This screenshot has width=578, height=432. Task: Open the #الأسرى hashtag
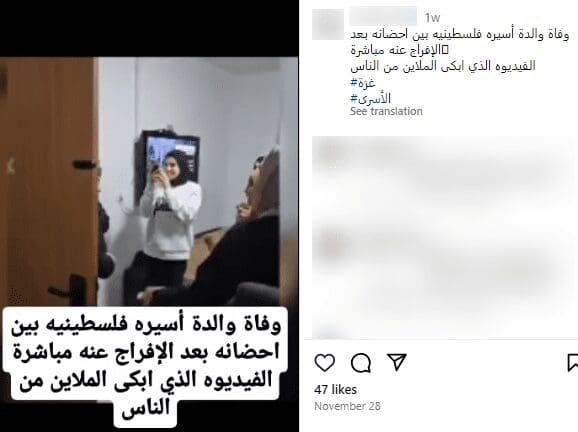370,98
